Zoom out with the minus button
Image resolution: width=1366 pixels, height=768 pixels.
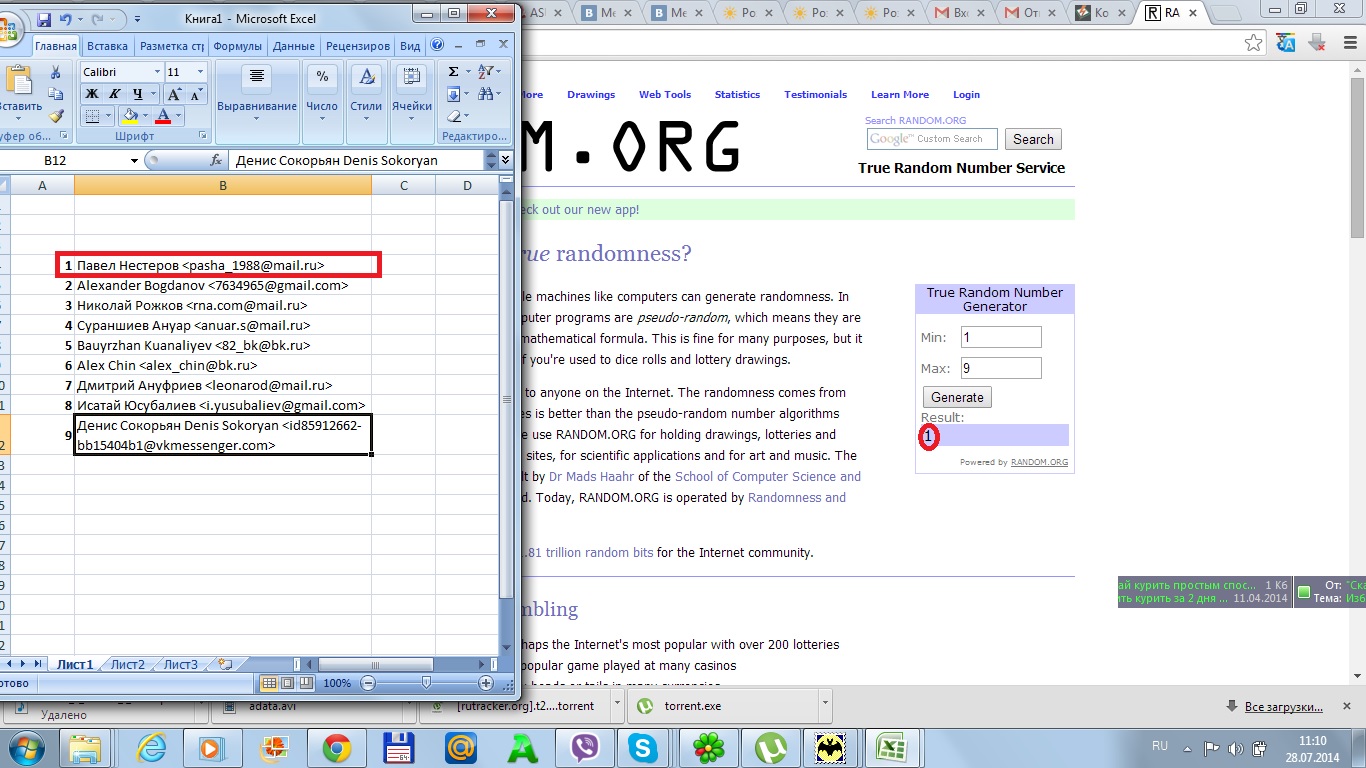click(368, 683)
